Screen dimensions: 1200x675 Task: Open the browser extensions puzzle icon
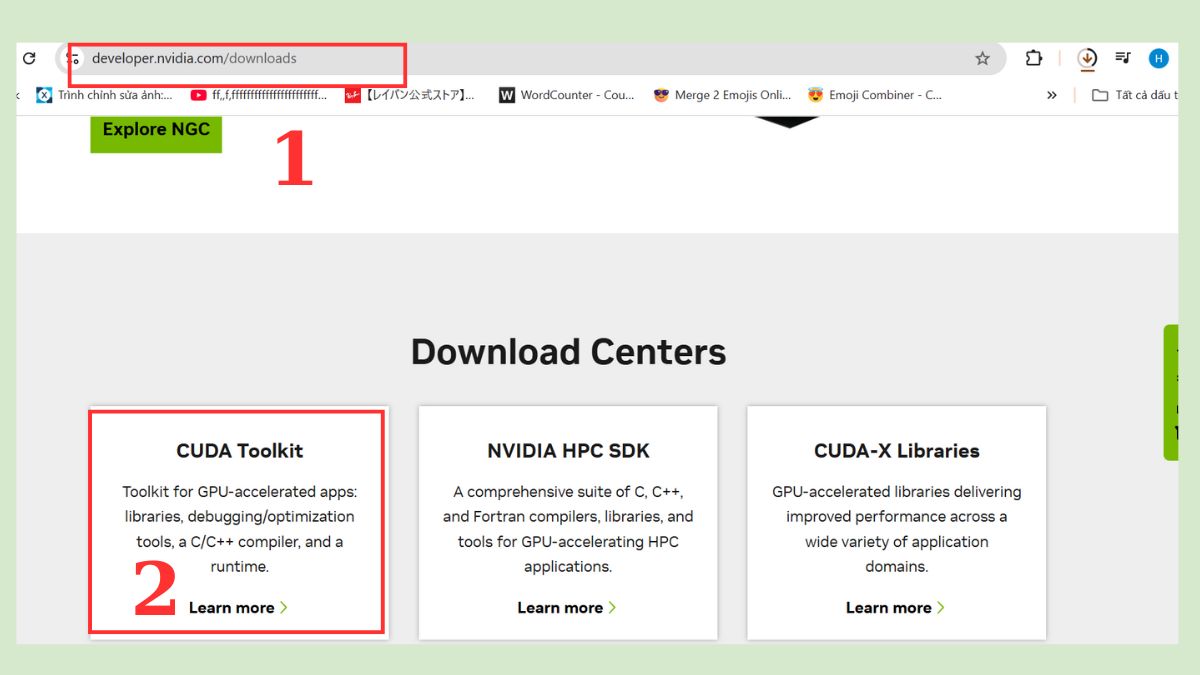(x=1034, y=59)
